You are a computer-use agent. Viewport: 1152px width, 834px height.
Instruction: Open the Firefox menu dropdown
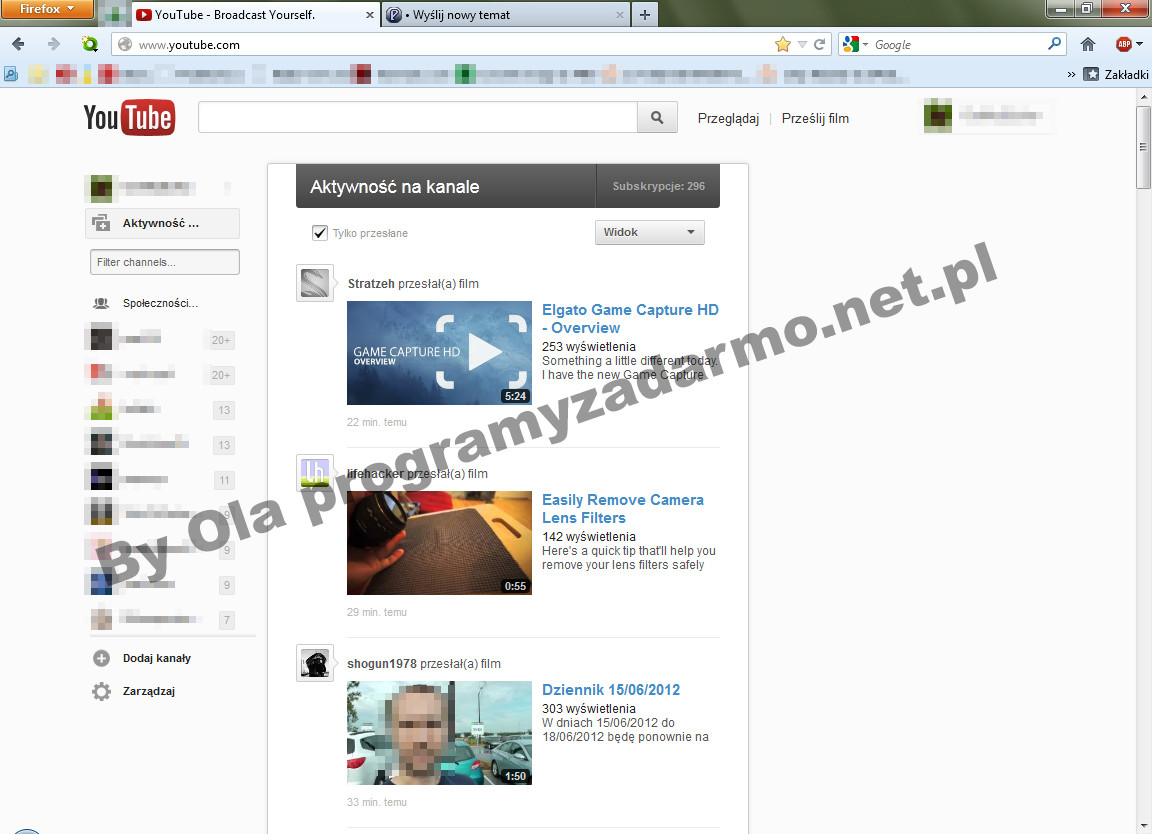coord(47,9)
